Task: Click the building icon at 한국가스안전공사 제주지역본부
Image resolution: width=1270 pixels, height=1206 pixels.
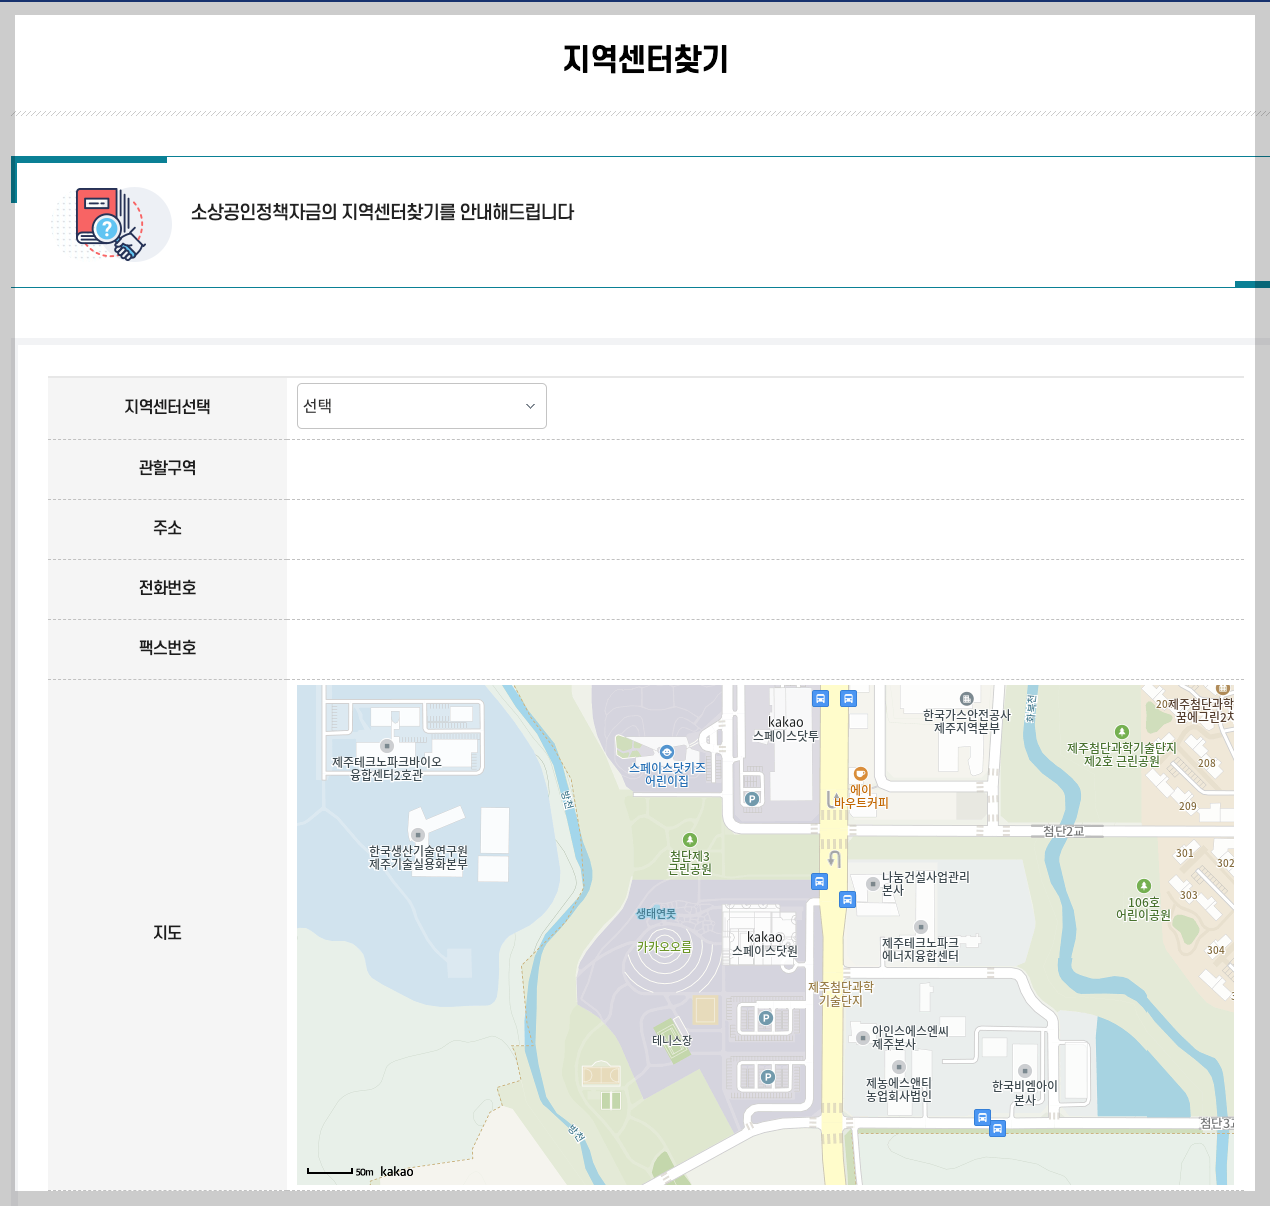Action: 965,699
